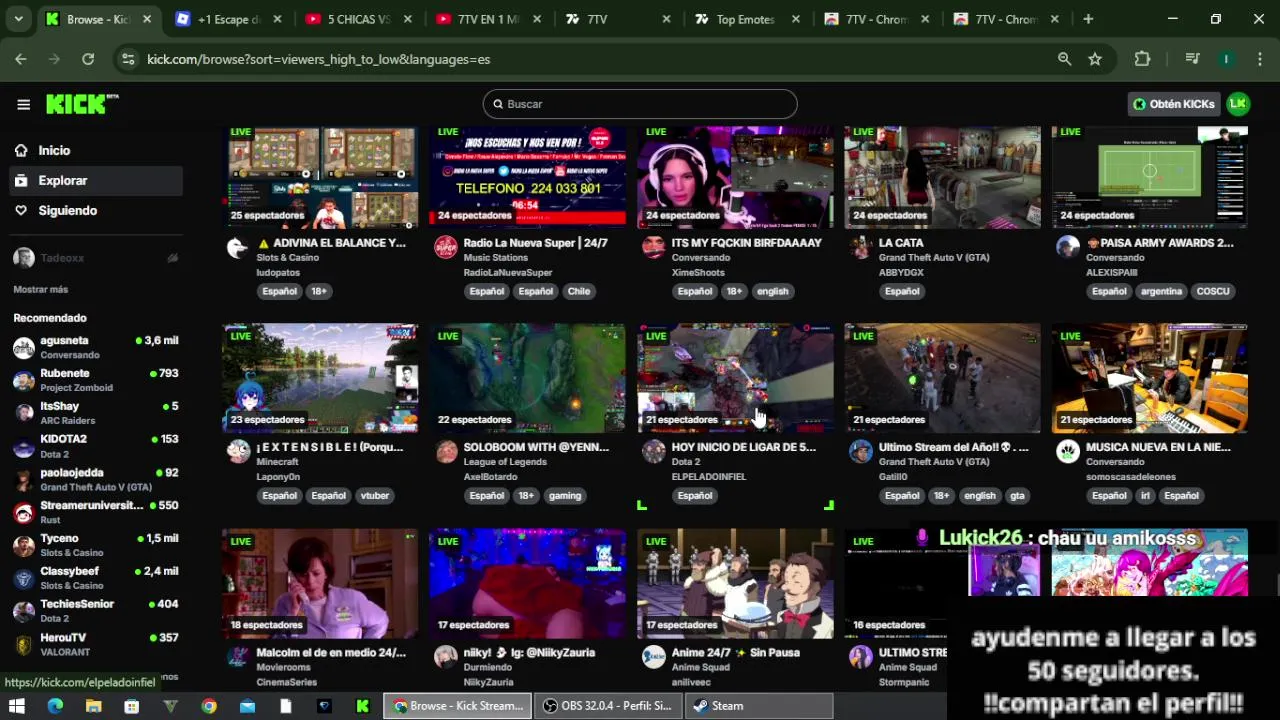
Task: Select the gta tag under Ultimo Stream del Año
Action: click(1017, 495)
